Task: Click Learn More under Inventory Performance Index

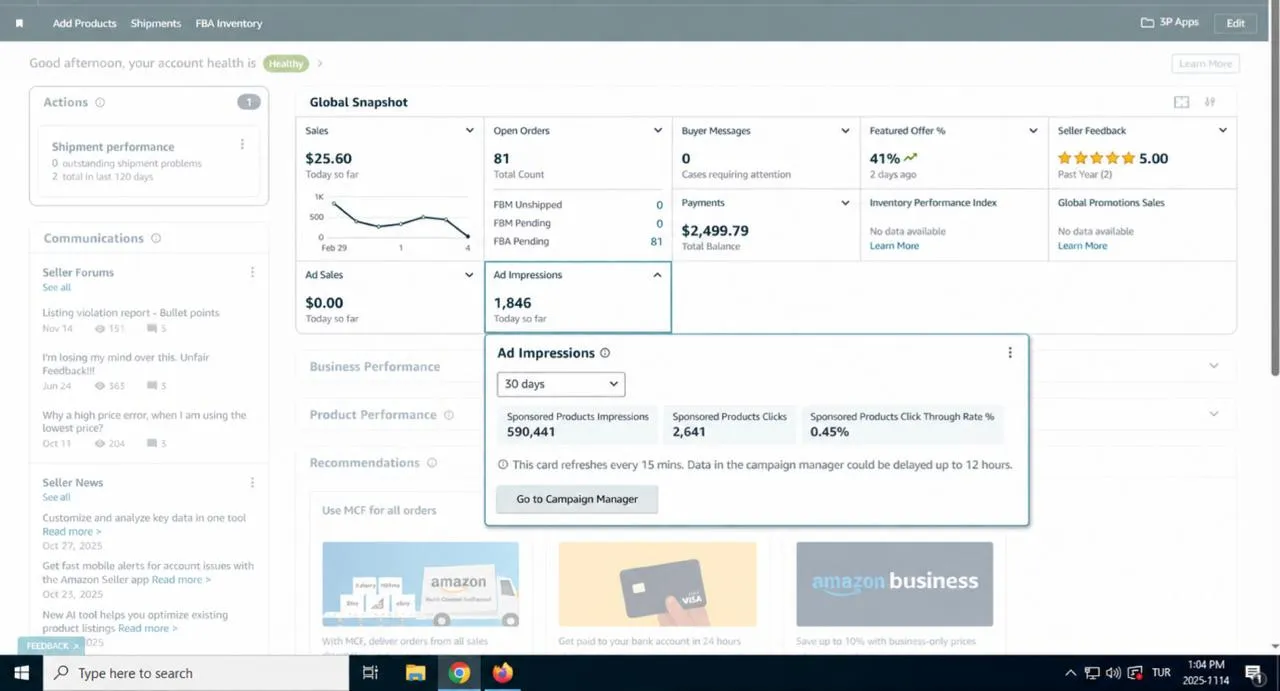Action: [894, 246]
